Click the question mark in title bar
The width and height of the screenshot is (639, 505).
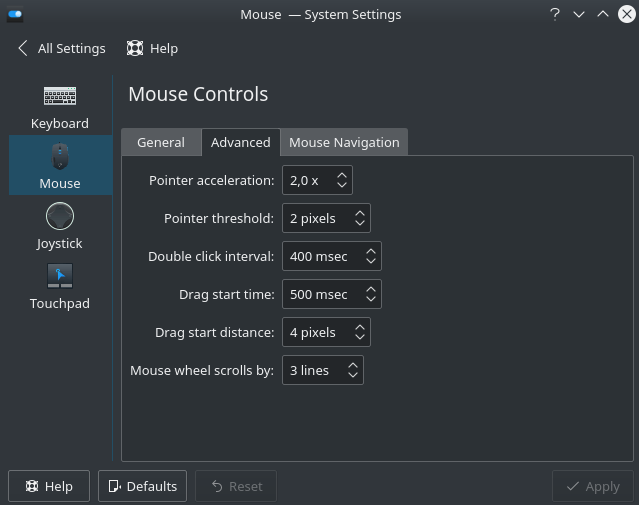[554, 15]
